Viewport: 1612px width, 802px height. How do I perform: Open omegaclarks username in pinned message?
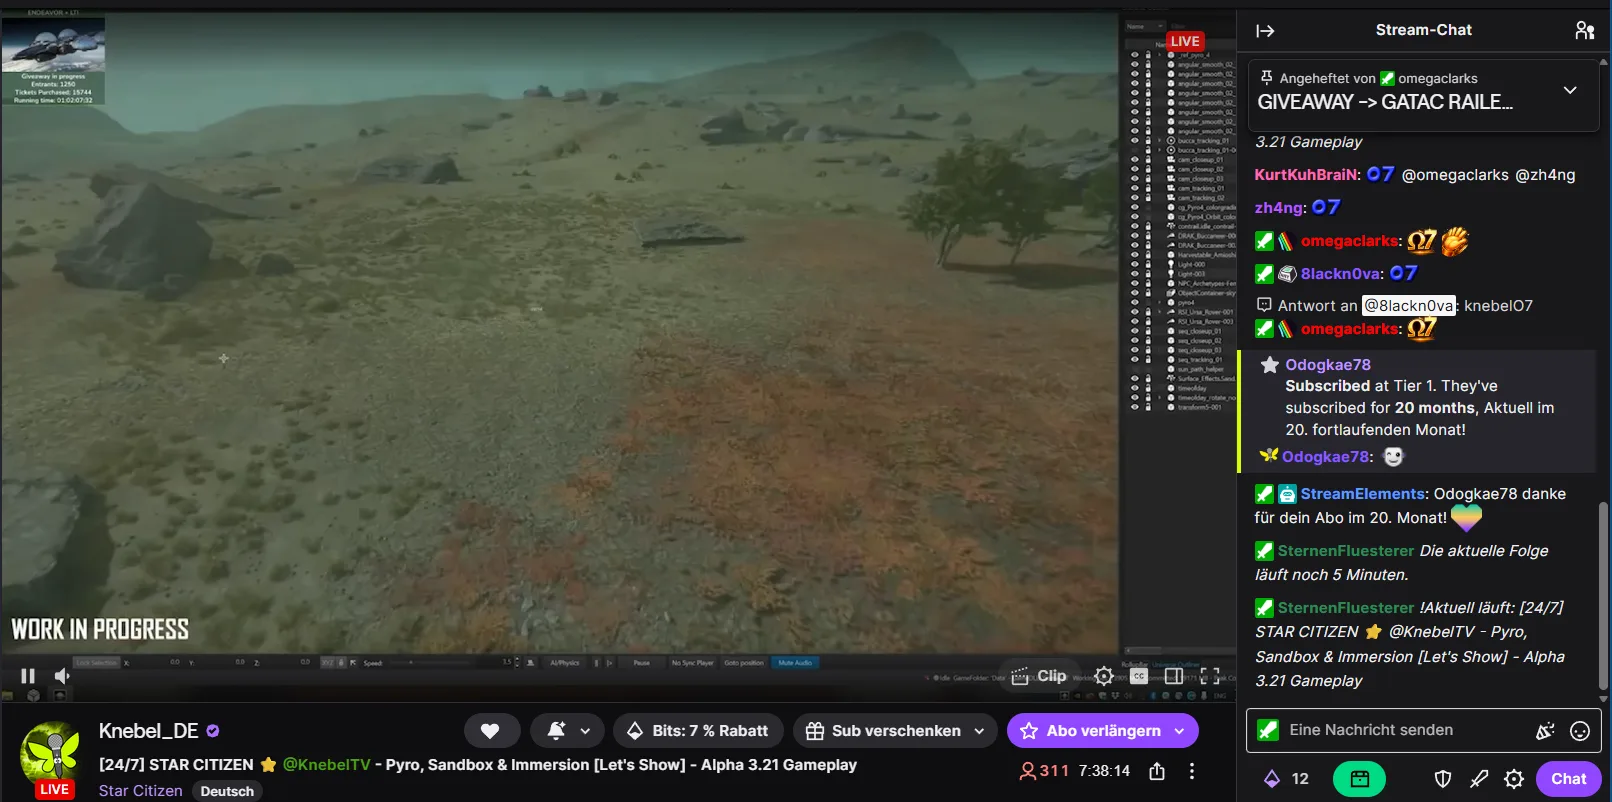1437,78
